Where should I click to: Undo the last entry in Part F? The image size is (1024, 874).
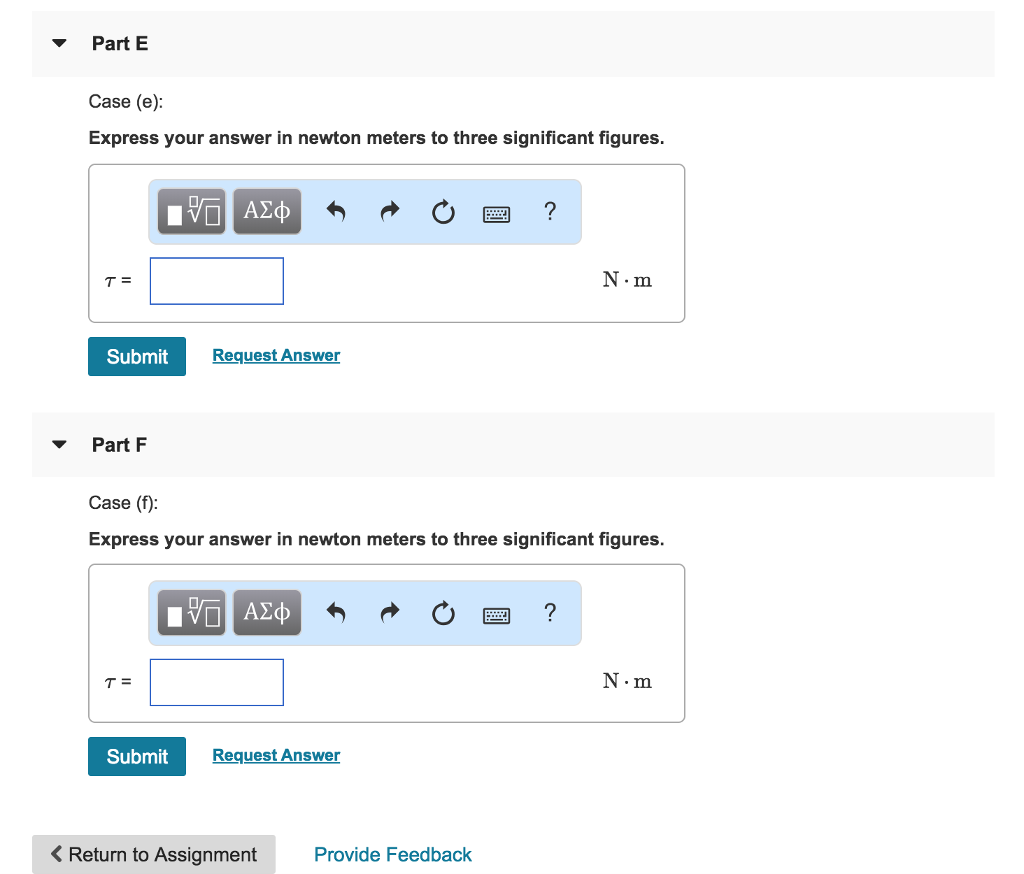336,612
